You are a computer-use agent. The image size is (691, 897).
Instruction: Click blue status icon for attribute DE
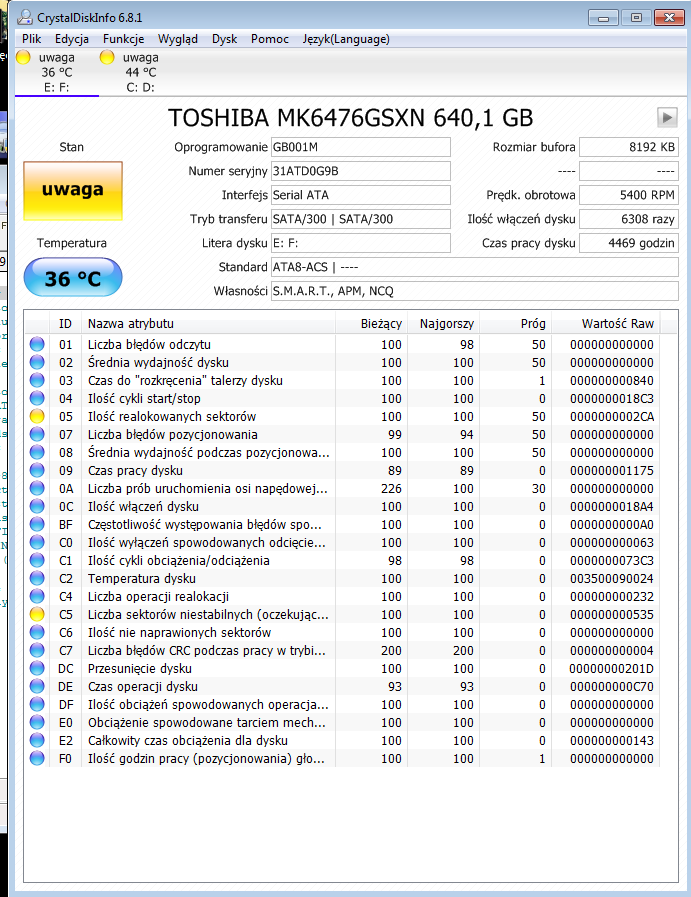[x=37, y=686]
